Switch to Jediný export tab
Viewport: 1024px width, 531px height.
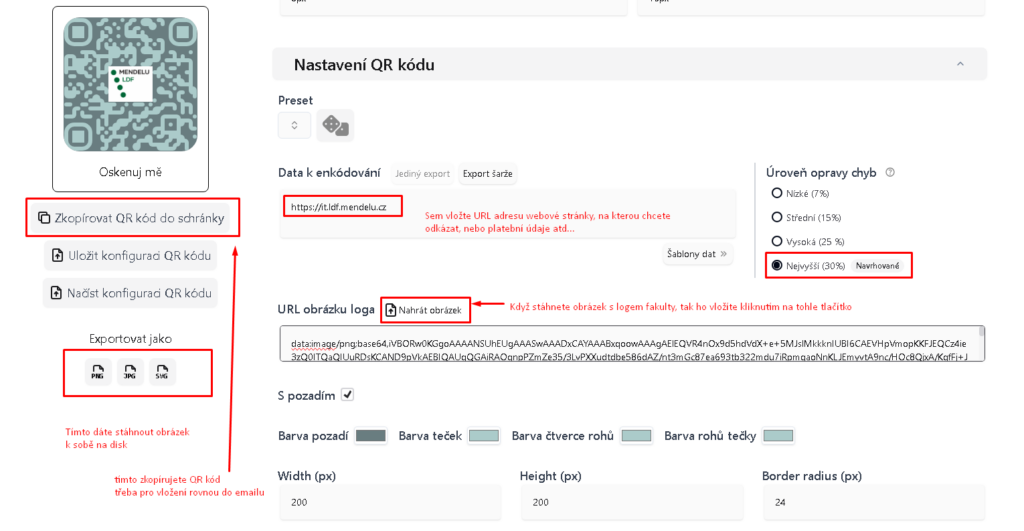coord(423,174)
